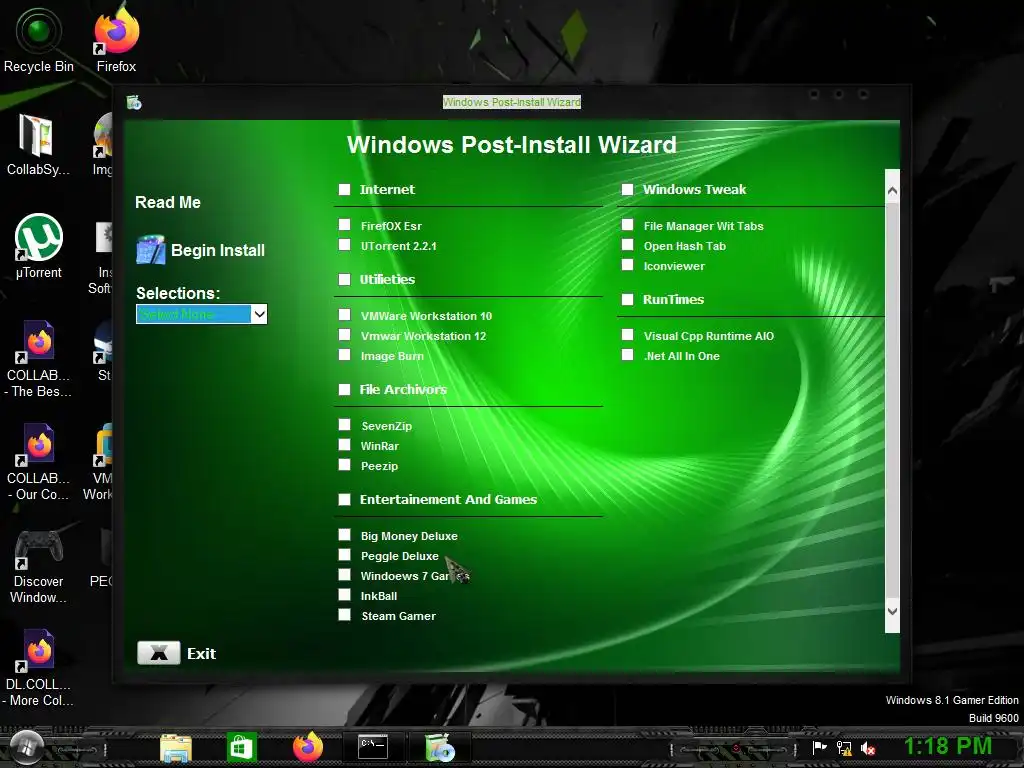
Task: Click the scrollbar up arrow
Action: click(x=892, y=191)
